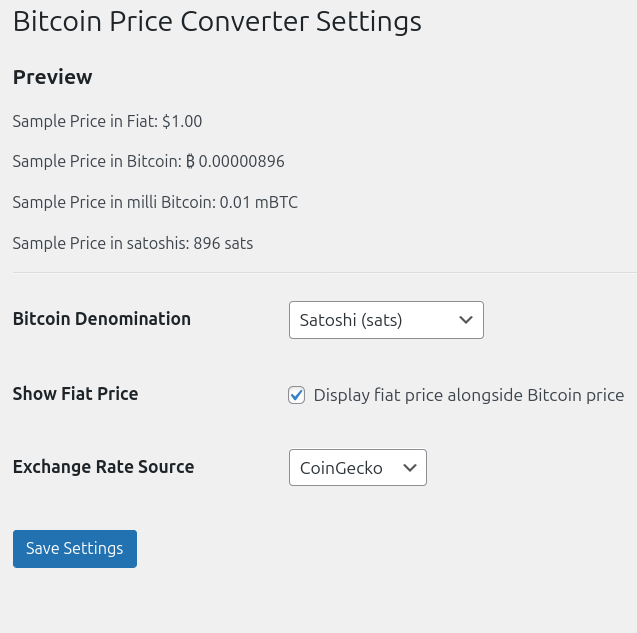The image size is (637, 633).
Task: Toggle the Show Fiat Price checkbox
Action: [297, 395]
